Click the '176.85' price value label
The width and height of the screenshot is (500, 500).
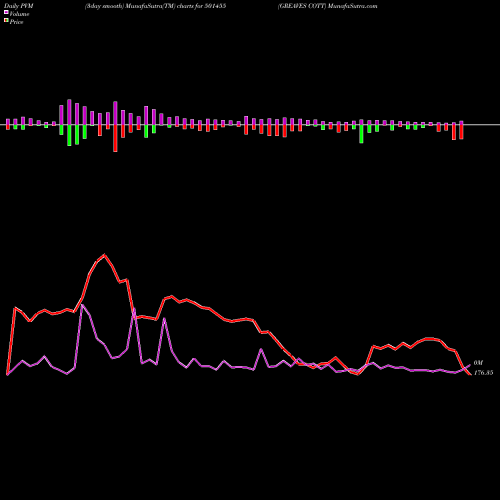pos(483,373)
